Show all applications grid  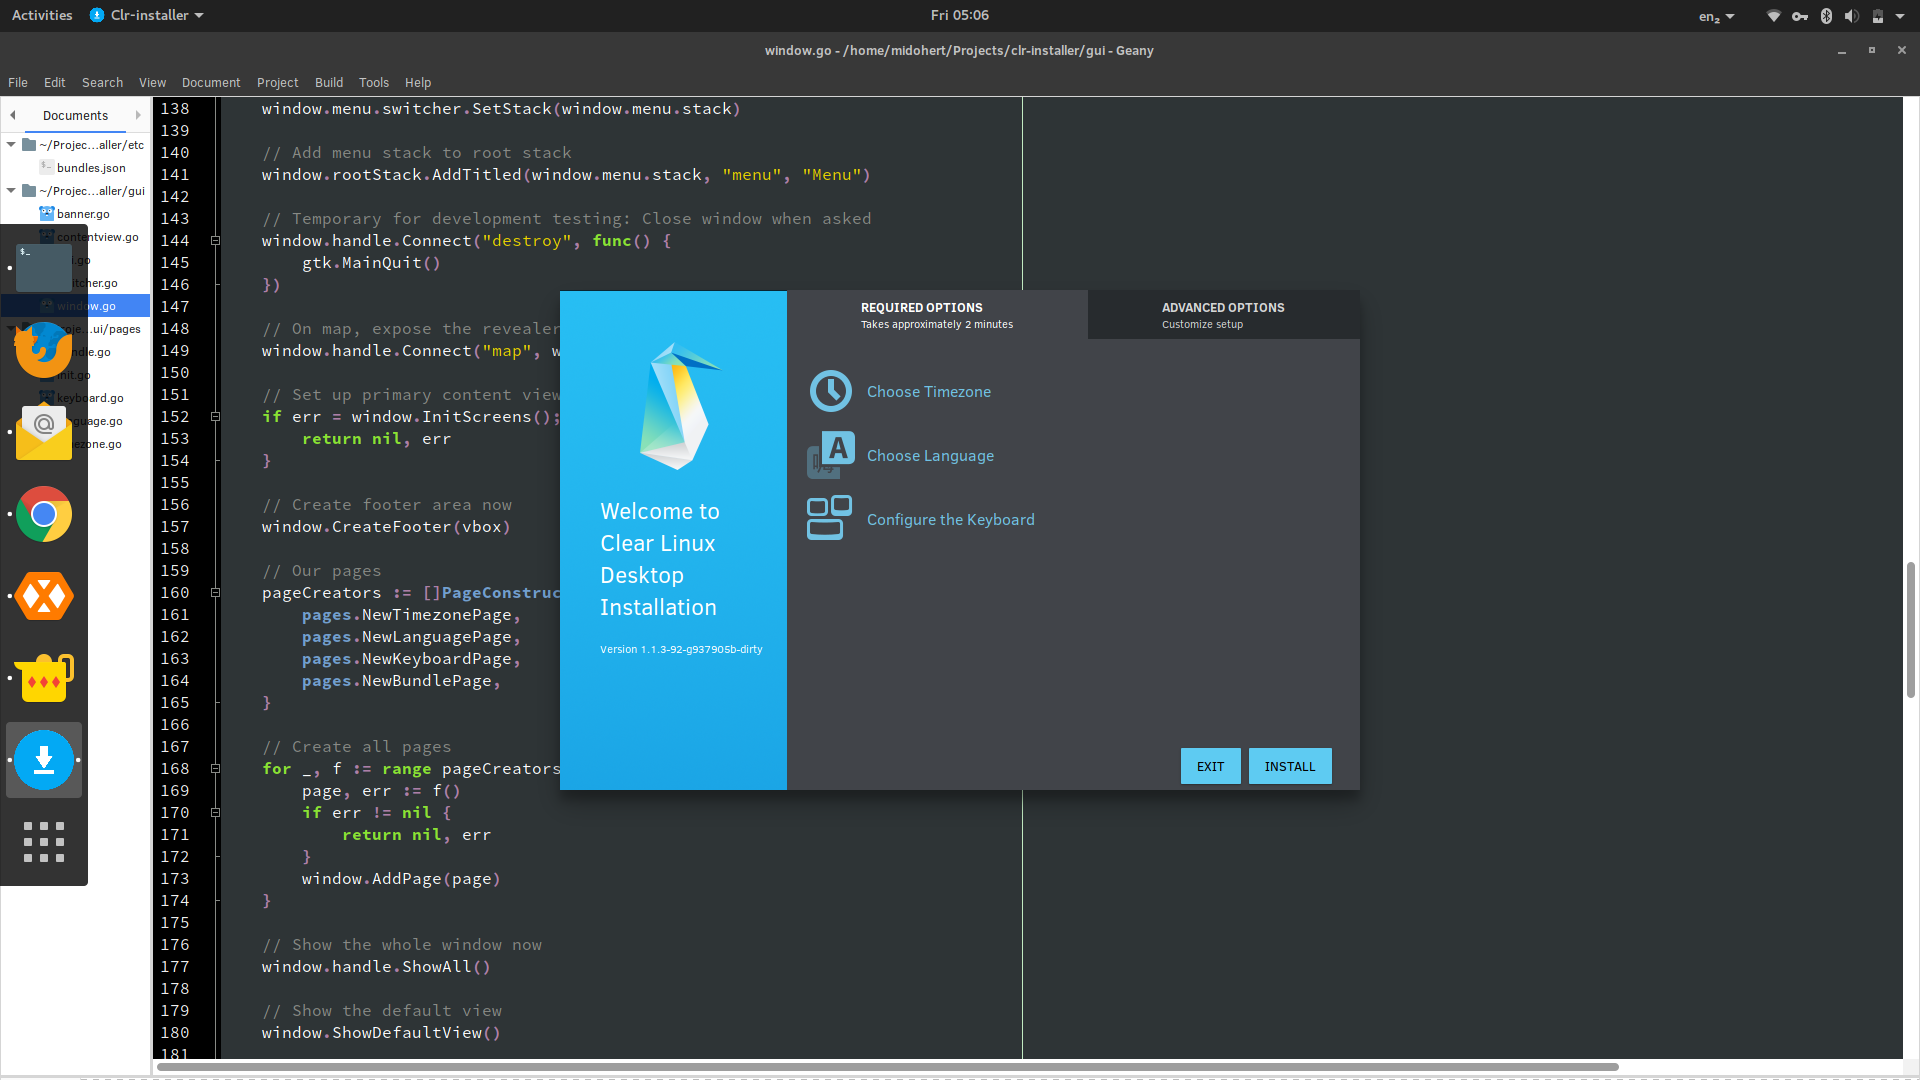coord(43,842)
